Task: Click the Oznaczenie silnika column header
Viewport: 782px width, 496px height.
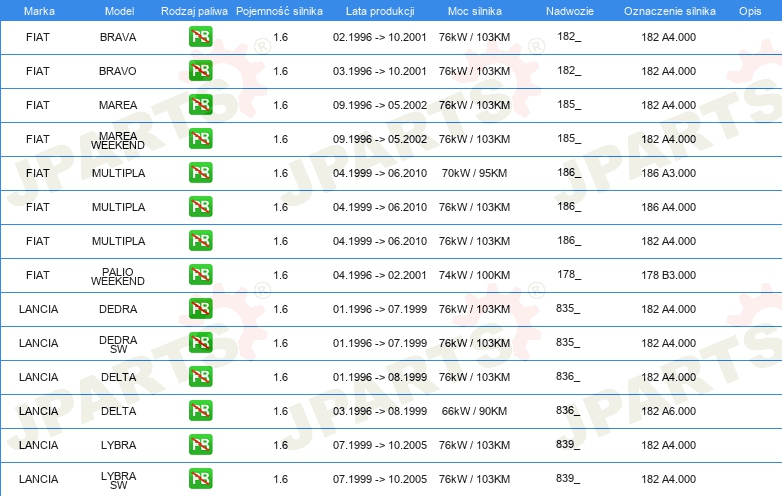Action: [x=670, y=11]
